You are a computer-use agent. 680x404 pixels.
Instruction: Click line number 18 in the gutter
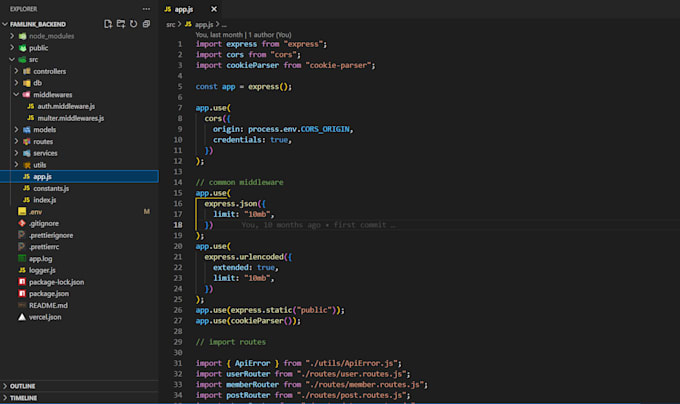click(x=178, y=225)
